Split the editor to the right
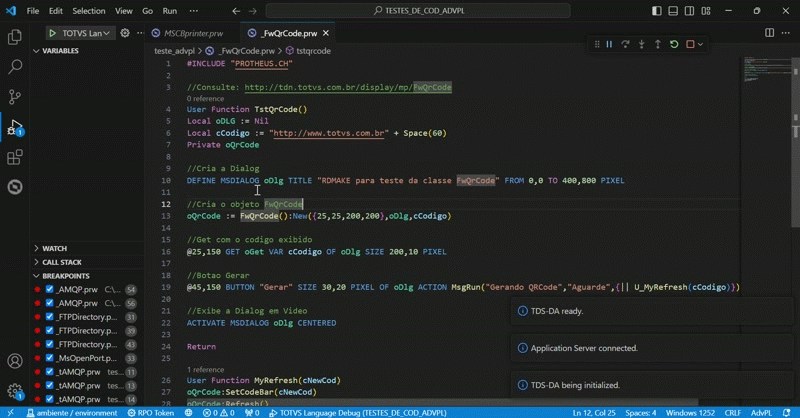This screenshot has height=418, width=800. coord(769,33)
